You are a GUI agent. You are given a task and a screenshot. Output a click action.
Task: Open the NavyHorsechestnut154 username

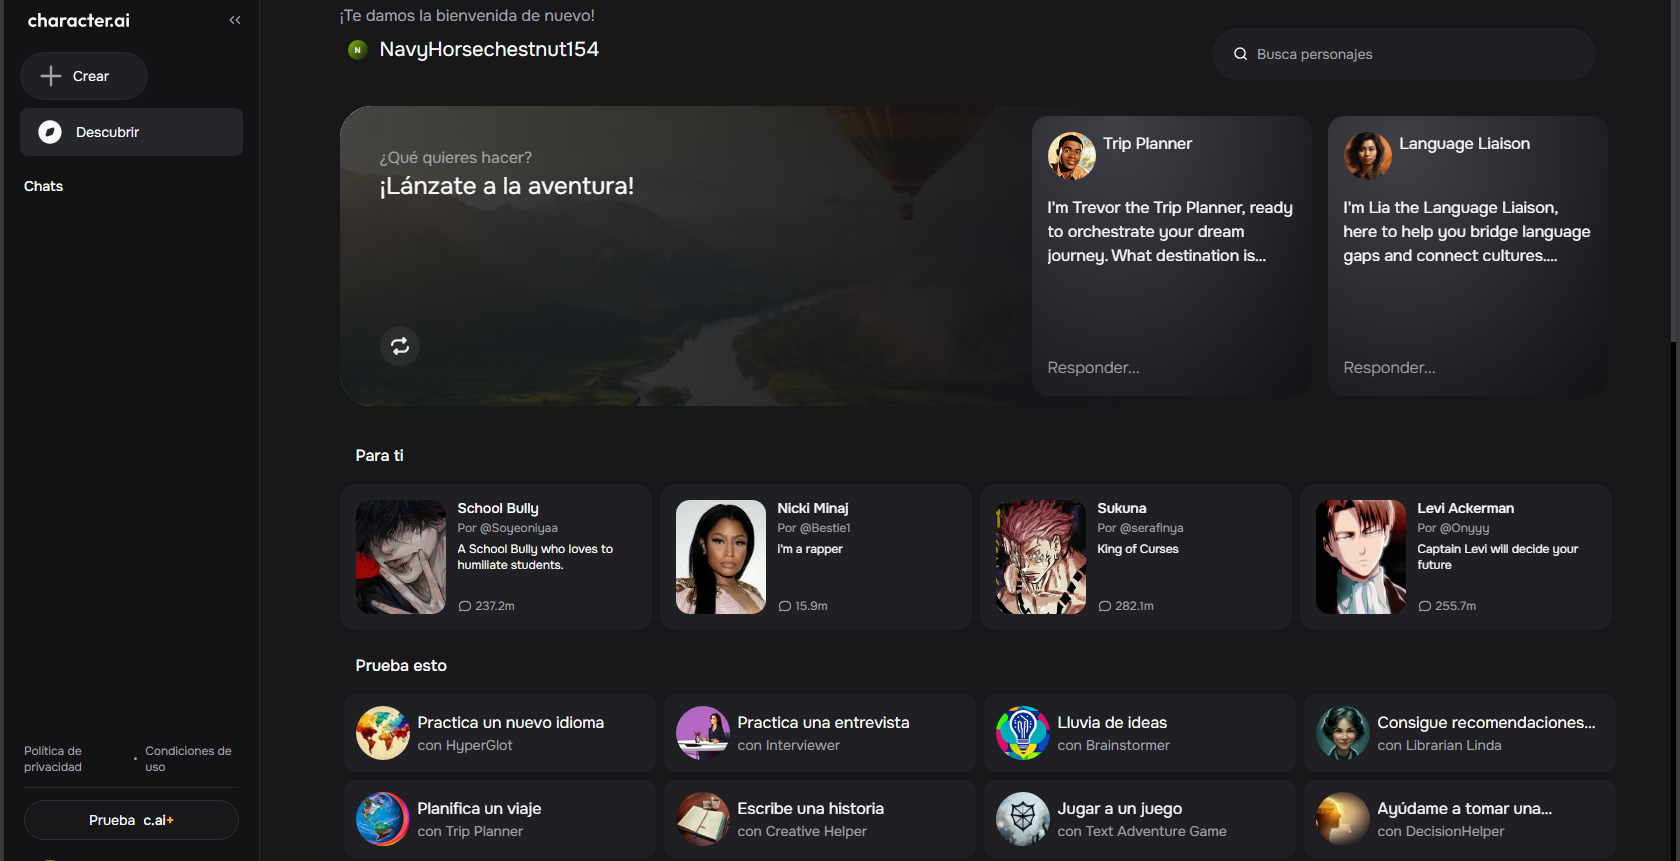coord(489,49)
